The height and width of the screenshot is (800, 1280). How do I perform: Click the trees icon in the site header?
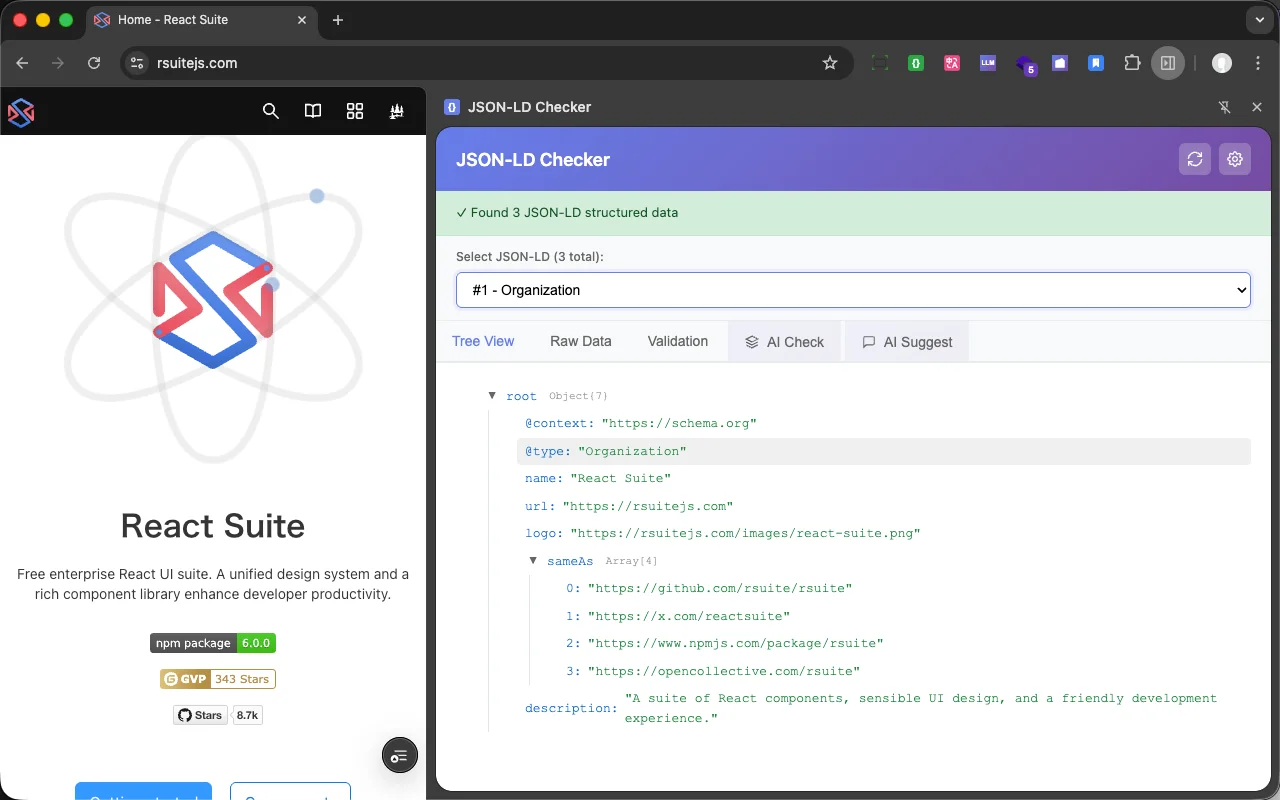397,111
